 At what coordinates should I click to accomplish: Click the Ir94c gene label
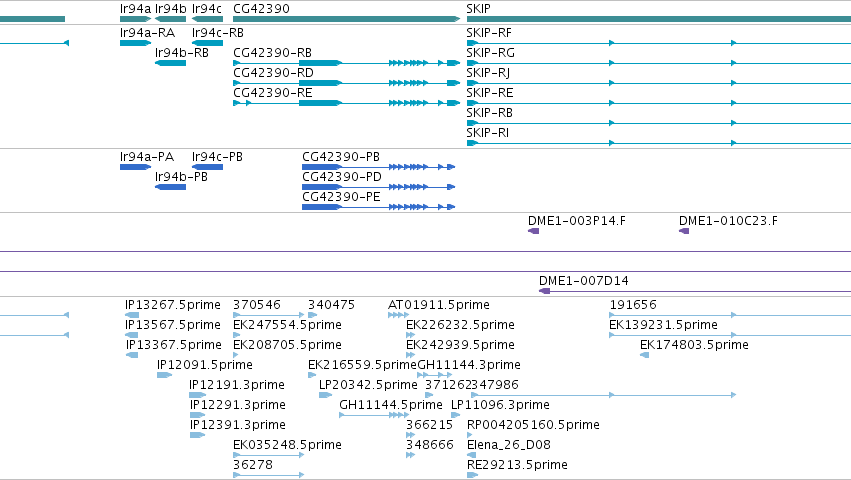(207, 9)
